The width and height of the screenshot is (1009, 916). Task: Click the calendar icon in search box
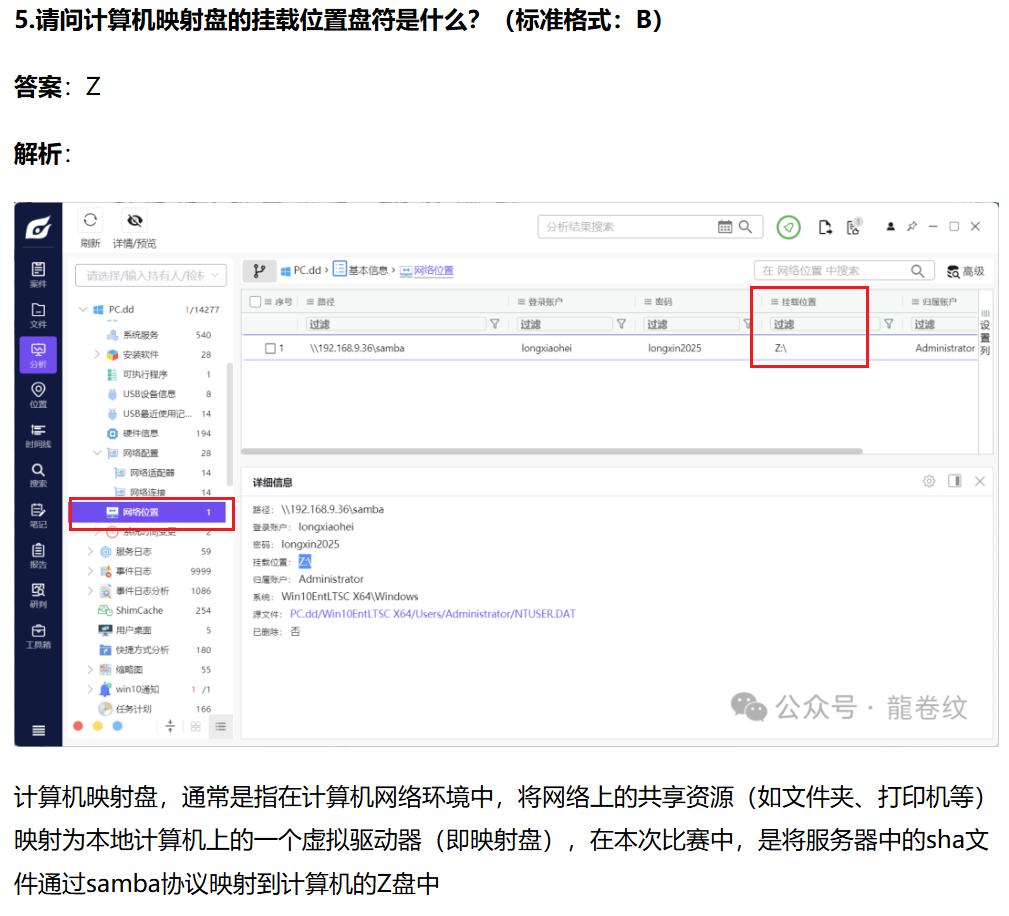tap(725, 227)
